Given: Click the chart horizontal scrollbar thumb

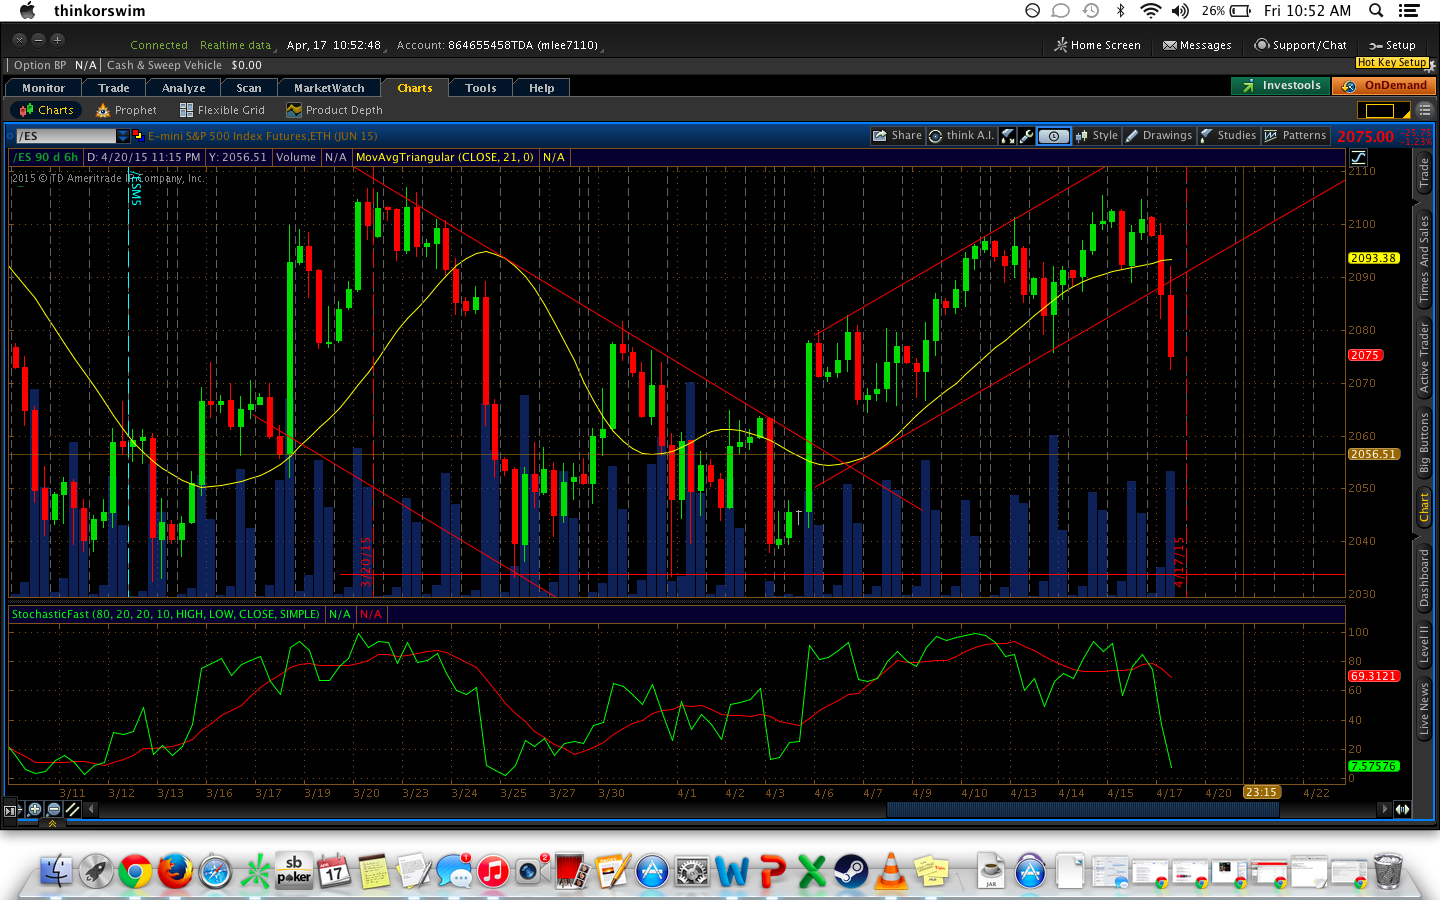Looking at the screenshot, I should point(1083,809).
